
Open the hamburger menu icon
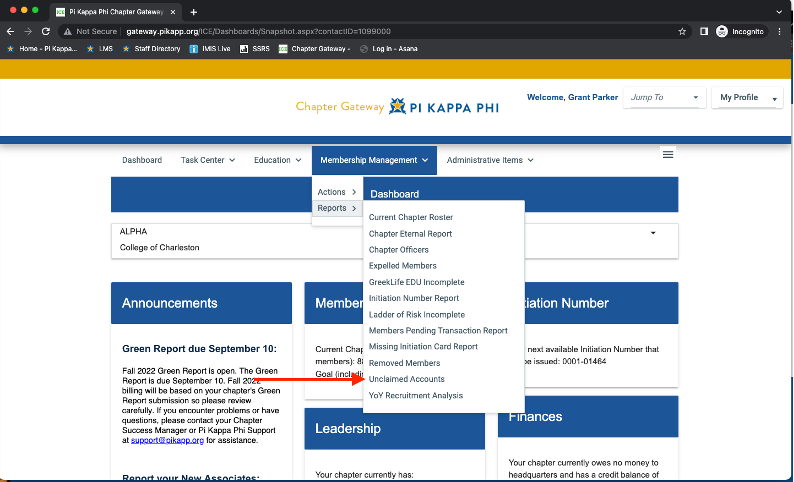coord(668,154)
